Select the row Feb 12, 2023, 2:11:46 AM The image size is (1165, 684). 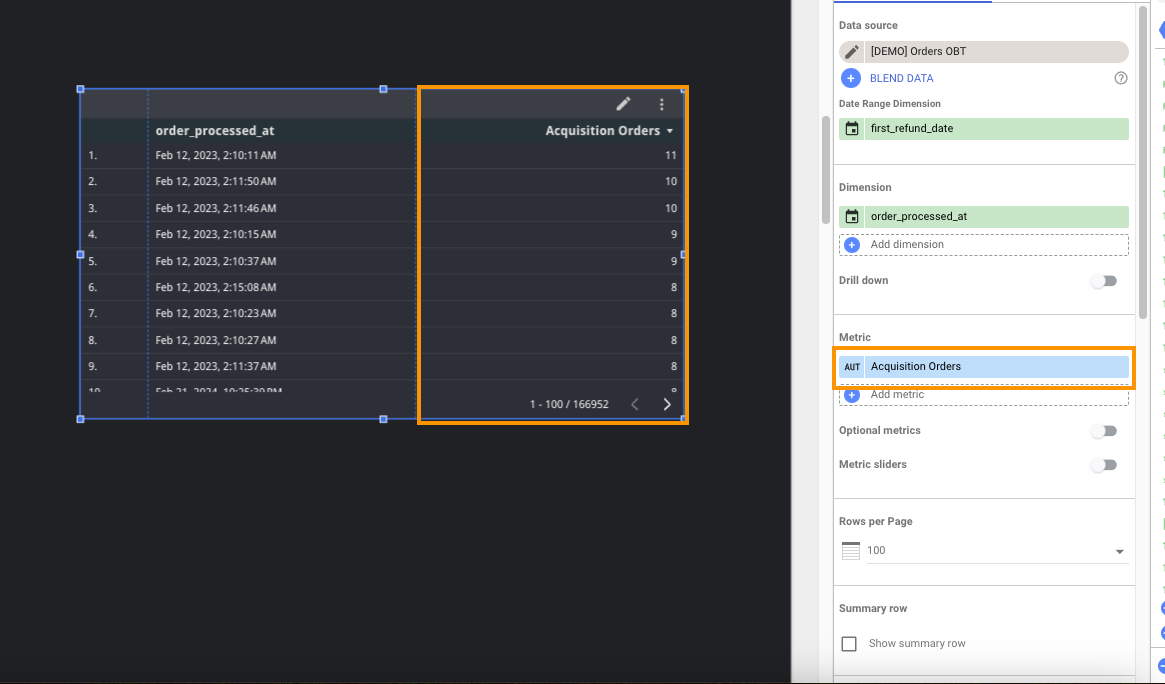click(x=382, y=208)
